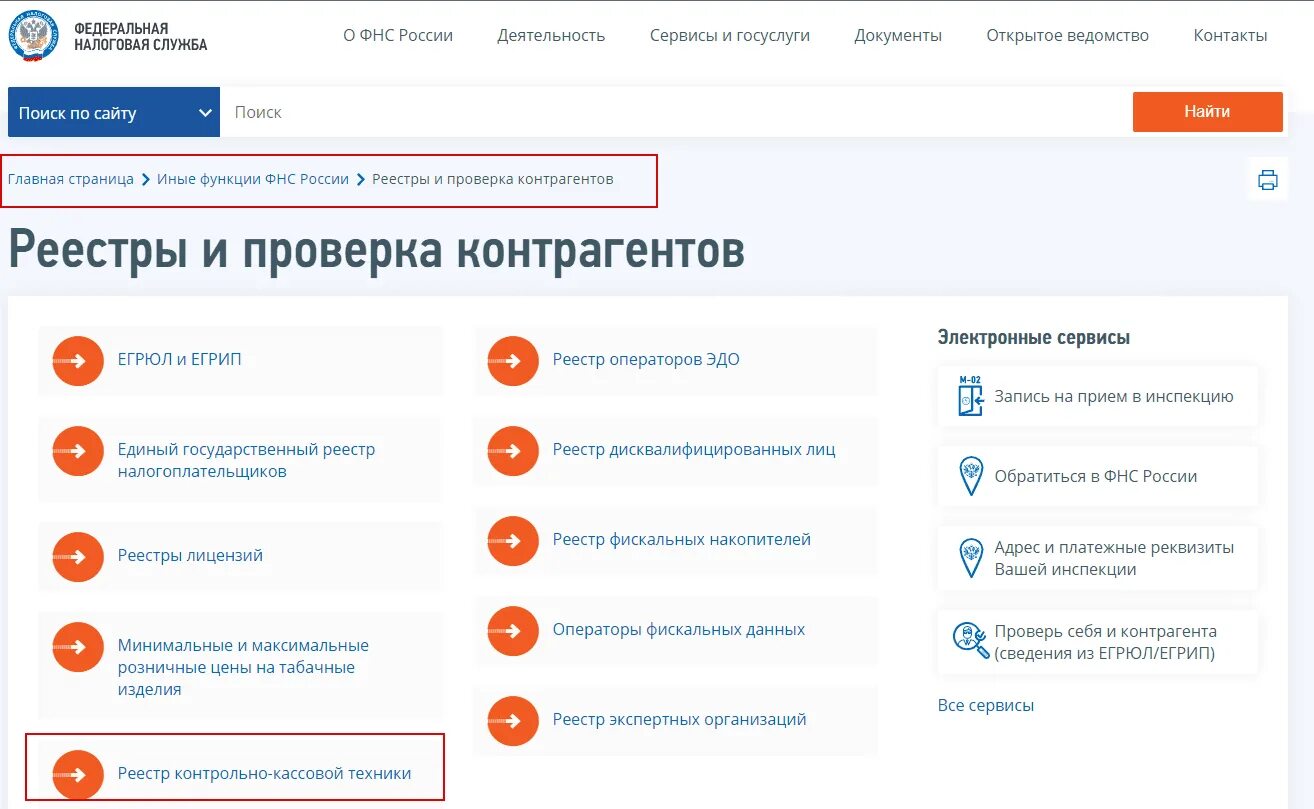Click door icon for Запись на прием в инспекцию
The height and width of the screenshot is (809, 1314).
970,396
